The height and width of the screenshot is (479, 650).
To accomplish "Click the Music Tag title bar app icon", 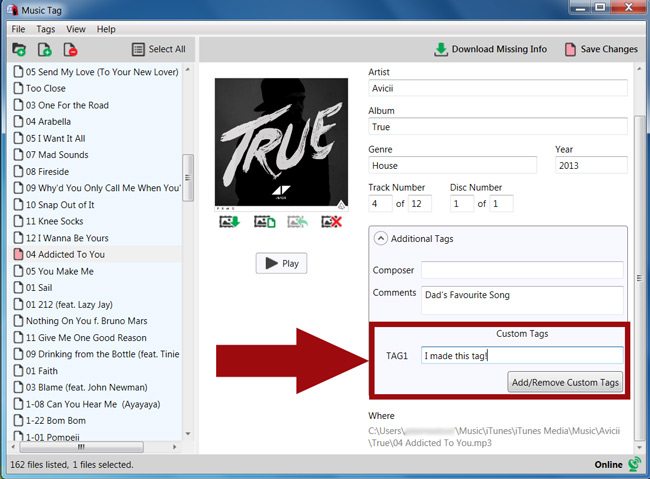I will click(12, 10).
